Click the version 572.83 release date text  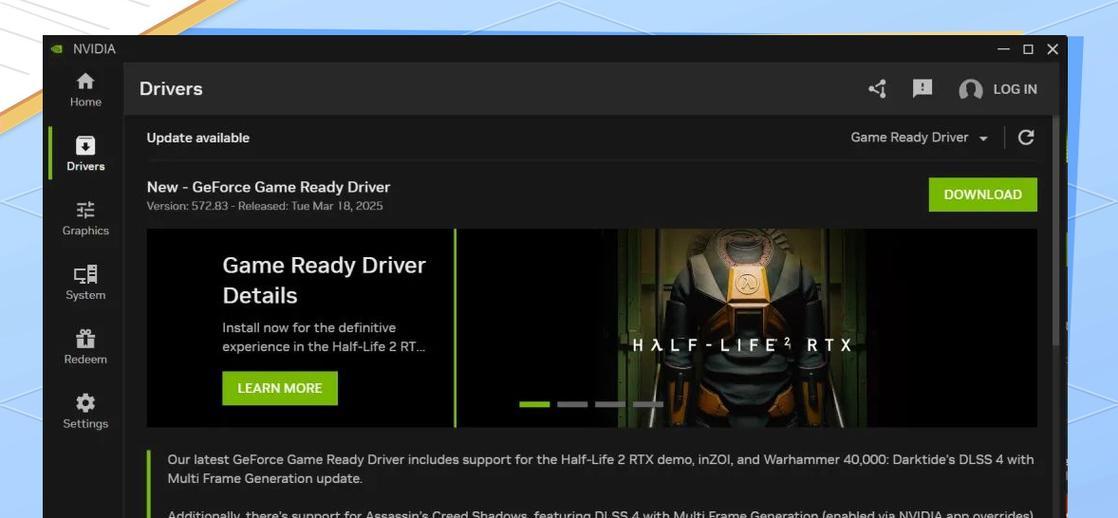point(265,206)
